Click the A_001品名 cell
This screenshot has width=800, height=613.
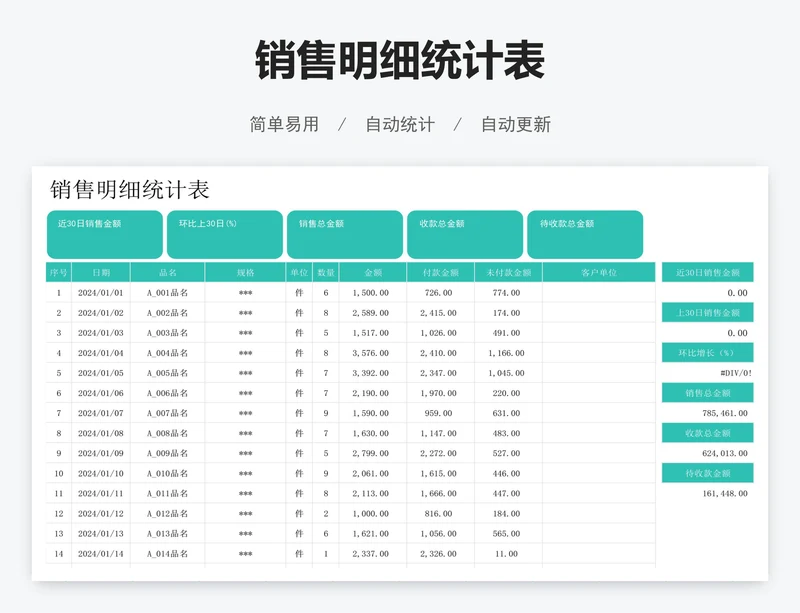(x=168, y=293)
